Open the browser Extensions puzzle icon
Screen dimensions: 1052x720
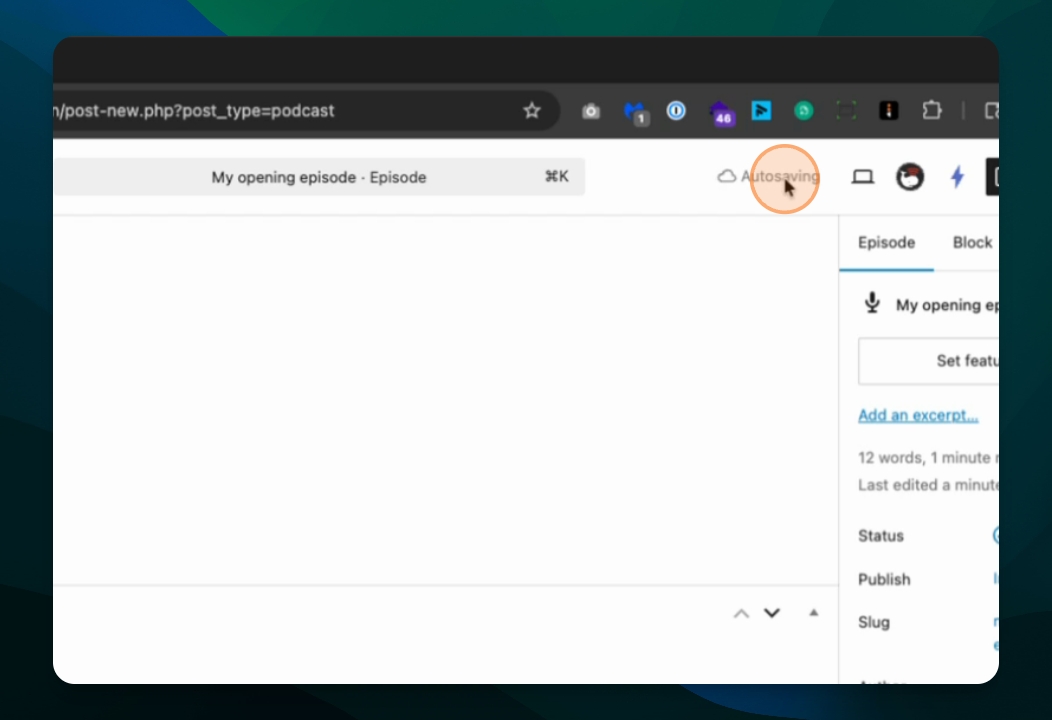point(932,110)
